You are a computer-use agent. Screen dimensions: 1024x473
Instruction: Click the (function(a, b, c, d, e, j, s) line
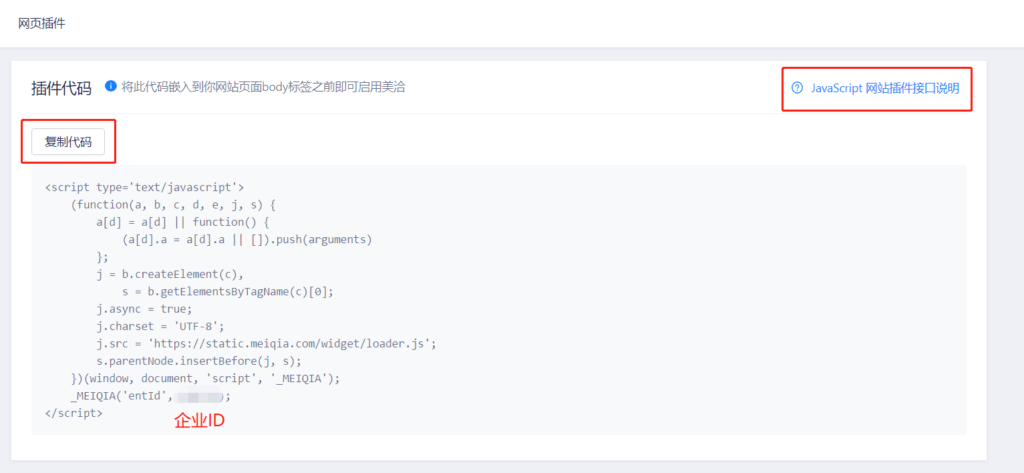tap(174, 204)
